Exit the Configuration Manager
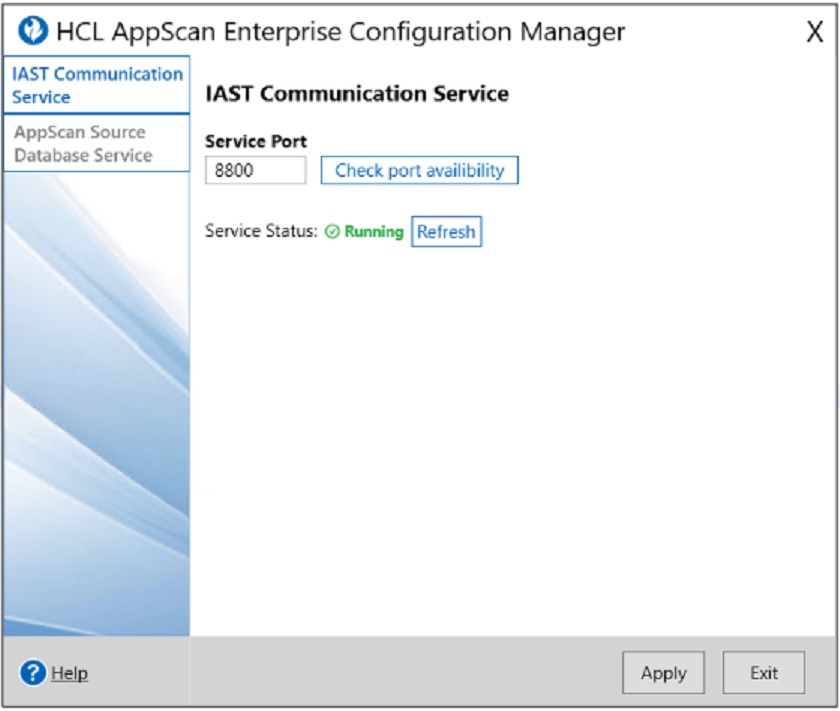Viewport: 840px width, 711px height. 764,673
